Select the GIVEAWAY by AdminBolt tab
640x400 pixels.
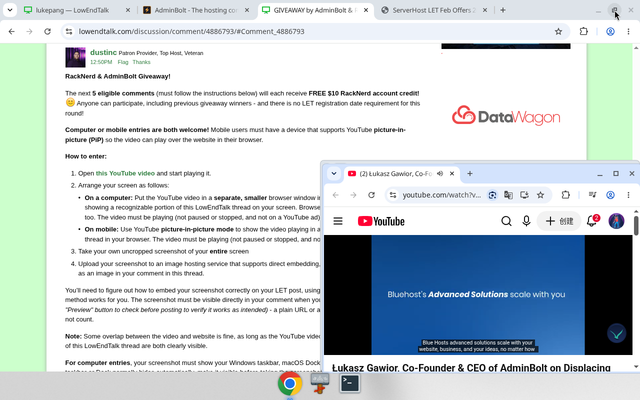tap(315, 10)
